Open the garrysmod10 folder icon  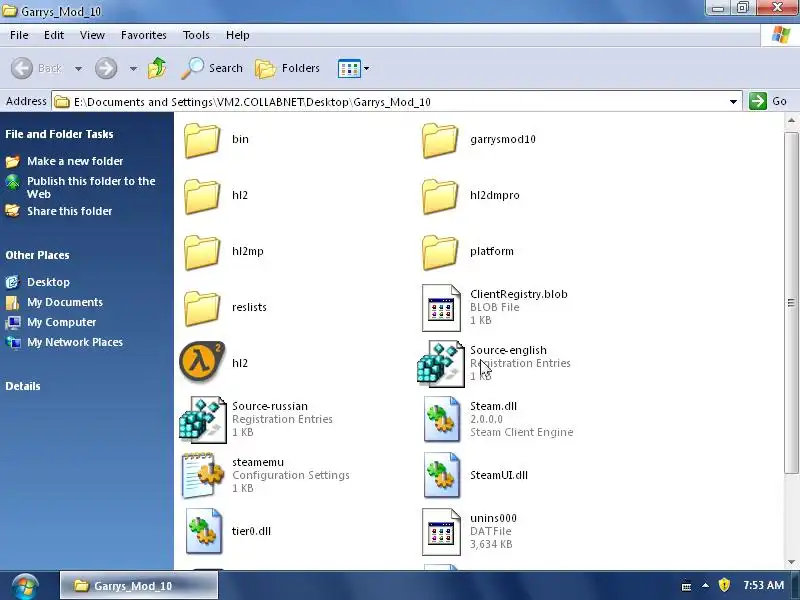pyautogui.click(x=440, y=140)
